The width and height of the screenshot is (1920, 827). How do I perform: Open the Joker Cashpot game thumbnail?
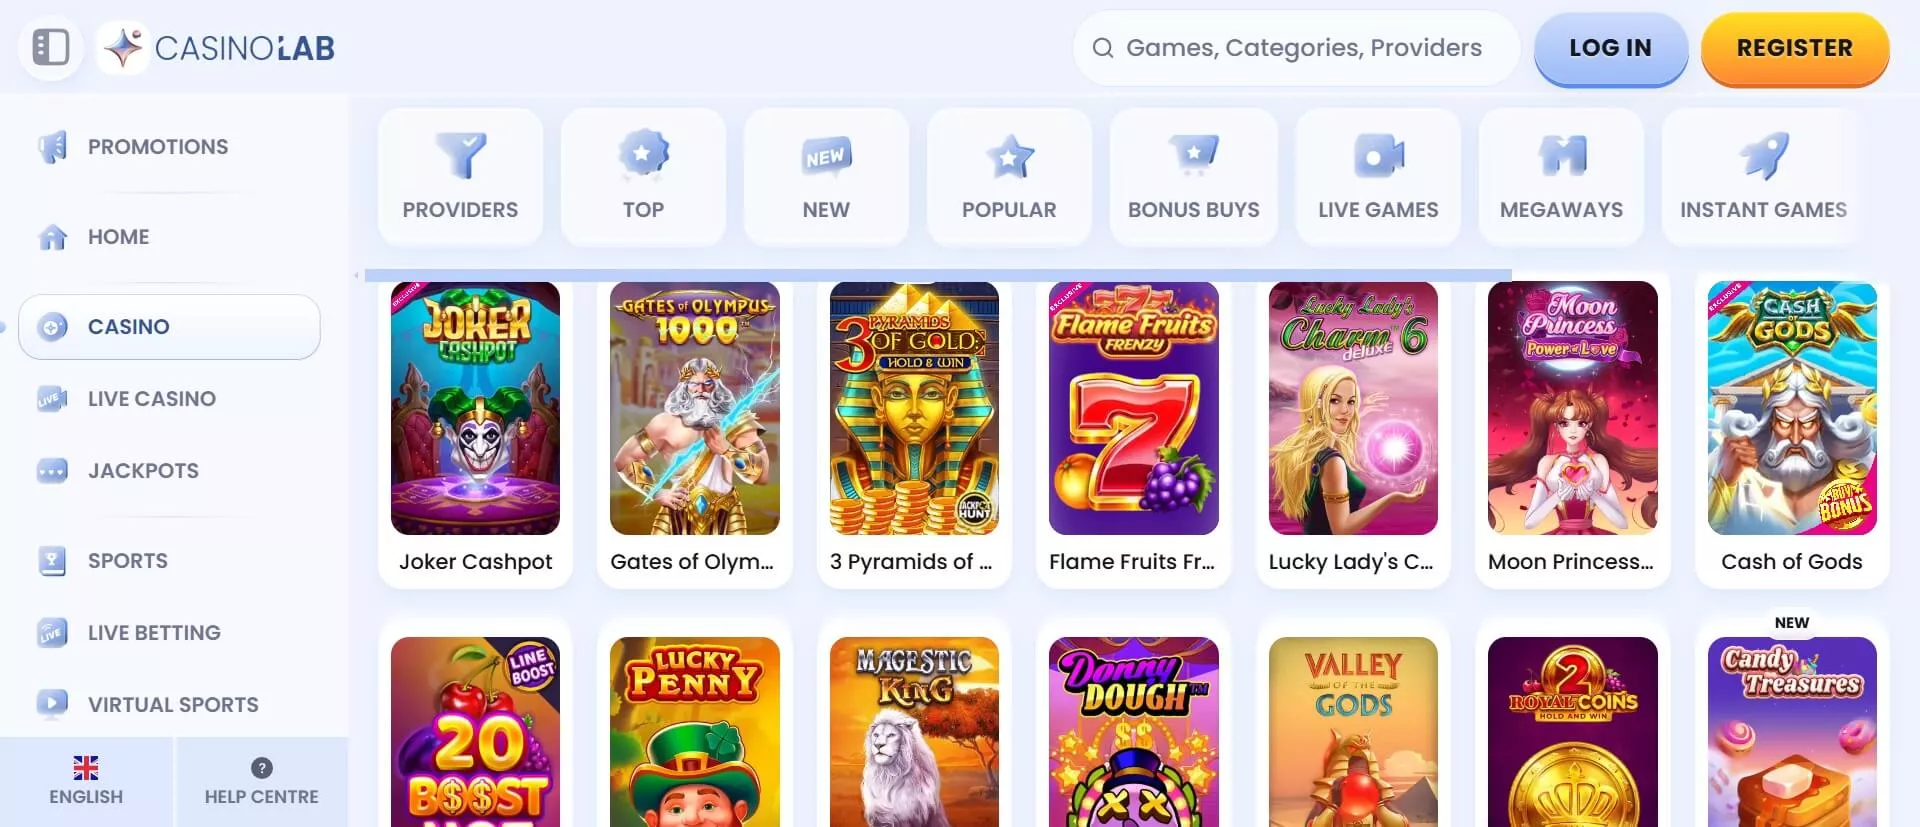click(x=475, y=408)
